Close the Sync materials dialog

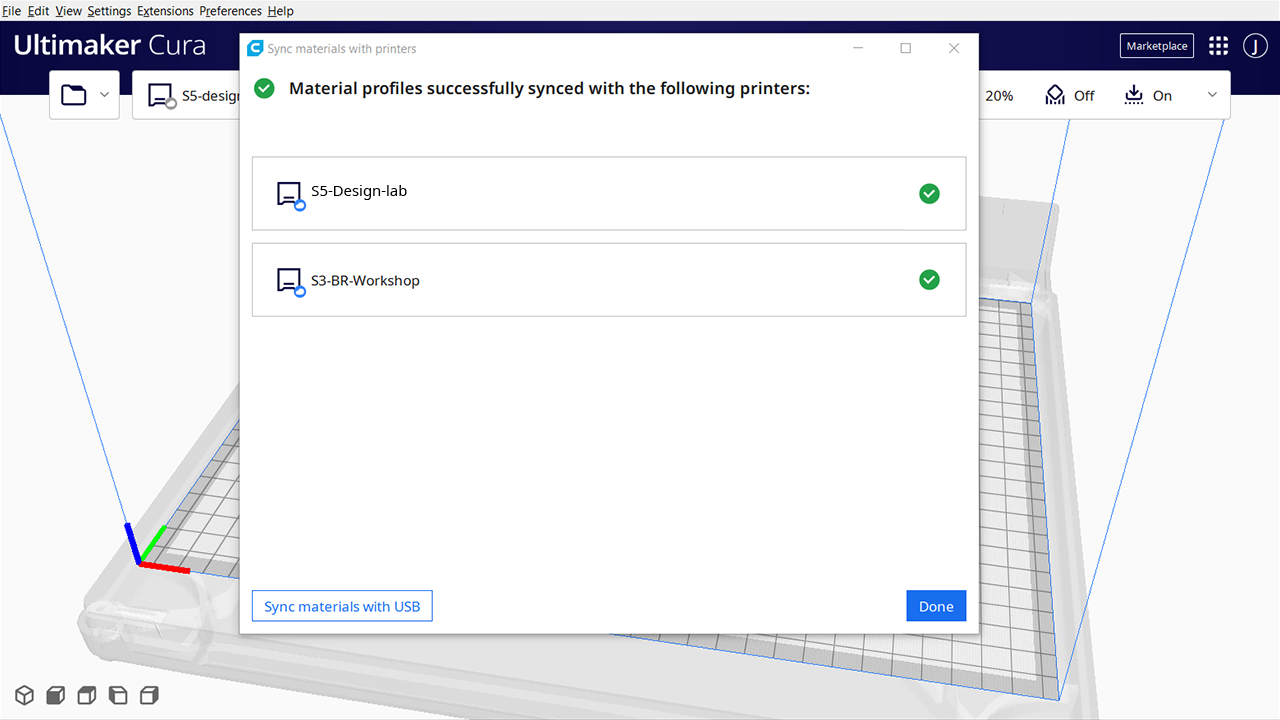pyautogui.click(x=954, y=48)
